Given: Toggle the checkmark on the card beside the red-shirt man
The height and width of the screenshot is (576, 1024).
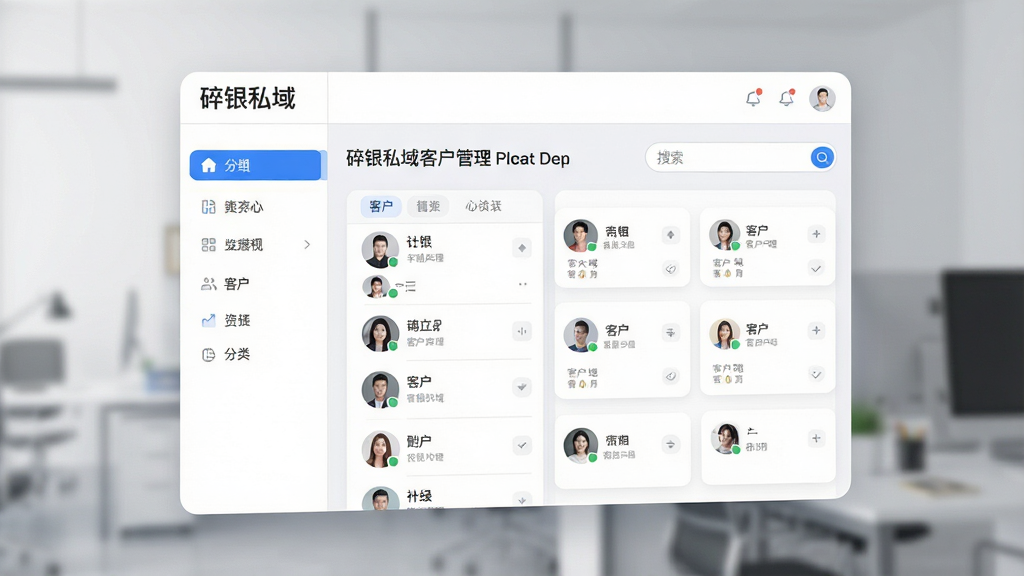Looking at the screenshot, I should [816, 268].
